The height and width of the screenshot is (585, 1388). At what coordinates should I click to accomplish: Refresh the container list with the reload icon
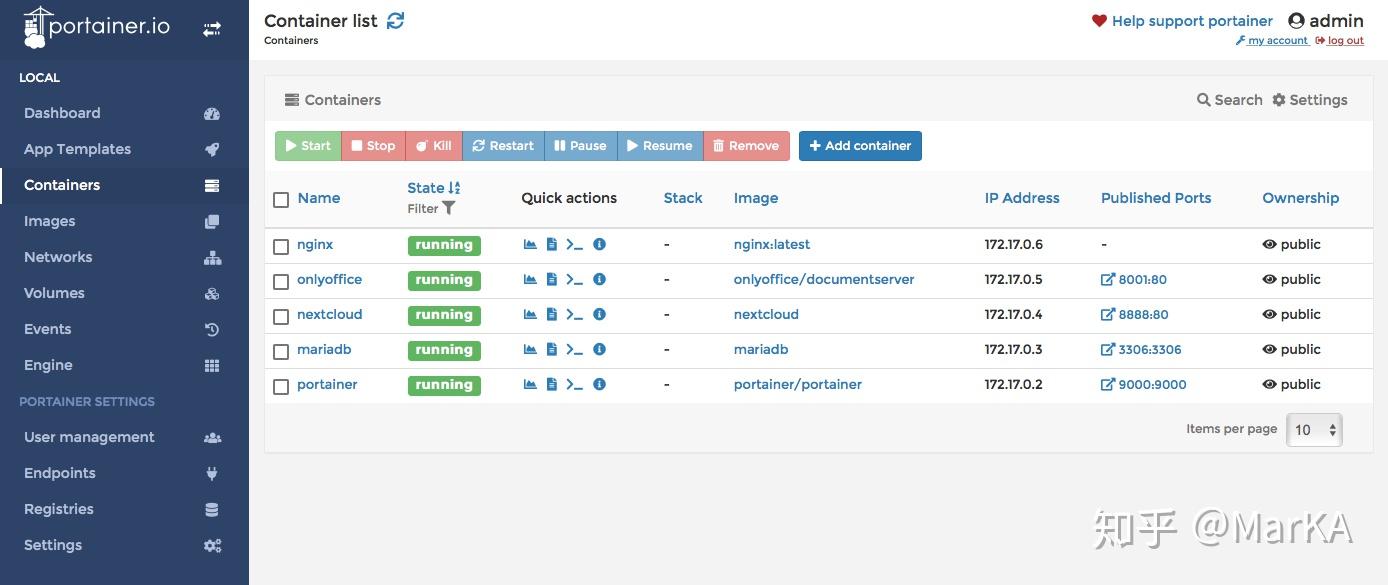[x=396, y=20]
